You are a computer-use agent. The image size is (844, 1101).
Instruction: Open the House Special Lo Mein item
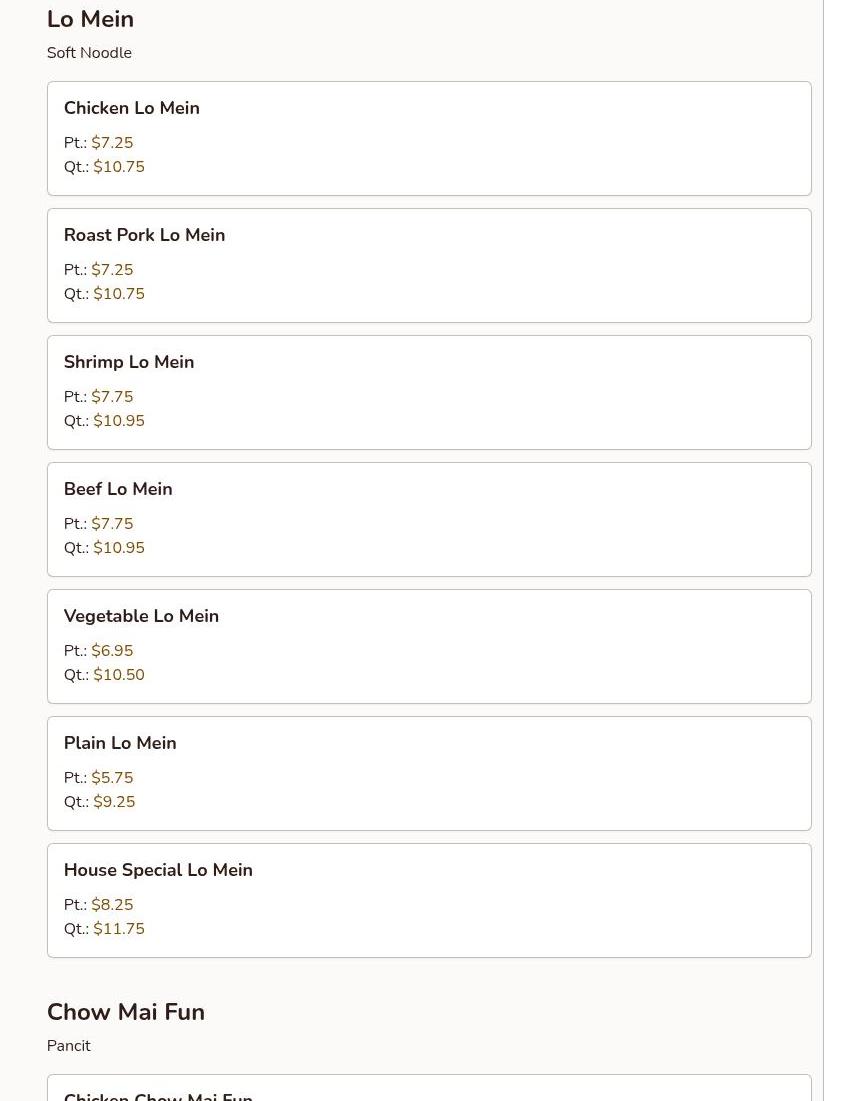pyautogui.click(x=429, y=900)
